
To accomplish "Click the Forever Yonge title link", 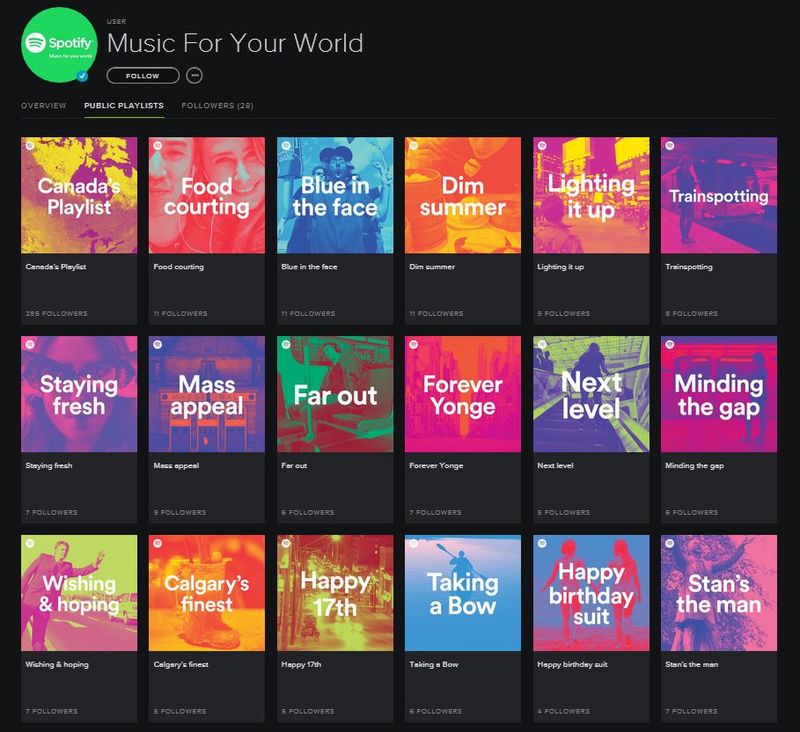I will pos(436,466).
